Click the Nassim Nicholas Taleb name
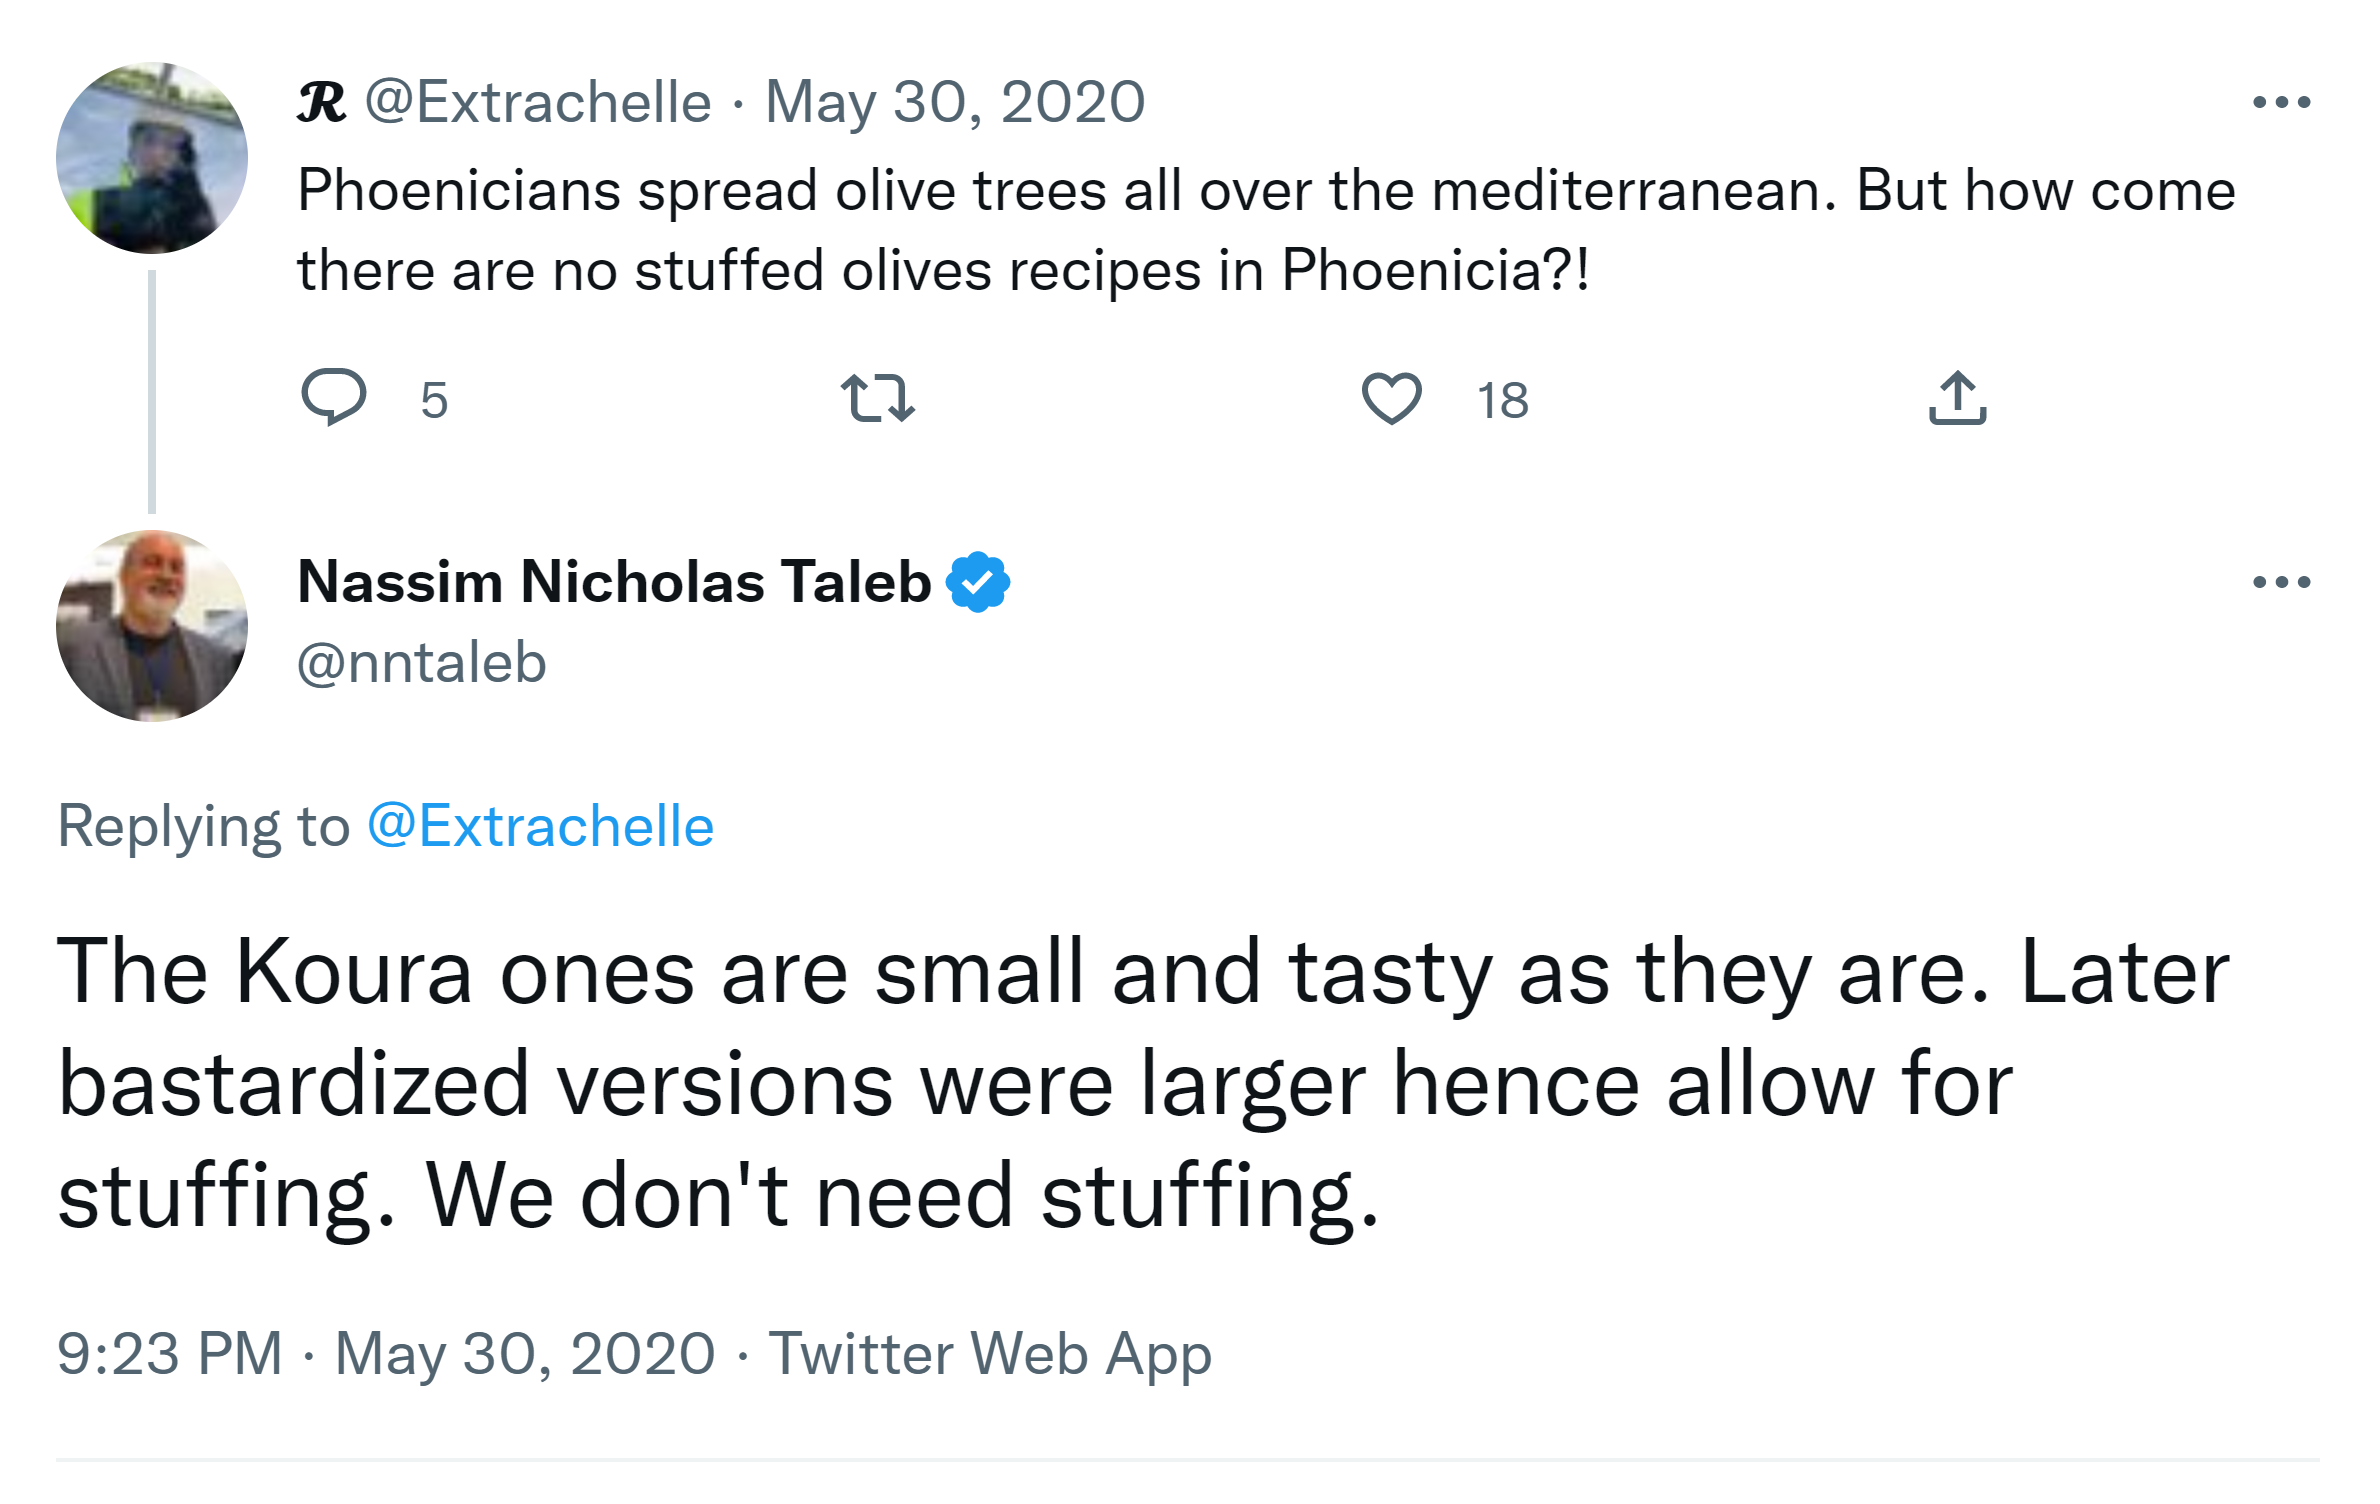Viewport: 2380px width, 1504px height. [614, 581]
